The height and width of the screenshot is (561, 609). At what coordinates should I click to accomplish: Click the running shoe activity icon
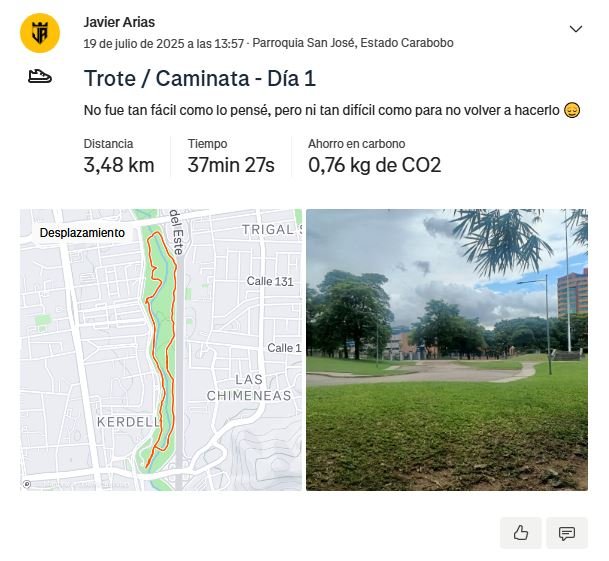click(40, 77)
